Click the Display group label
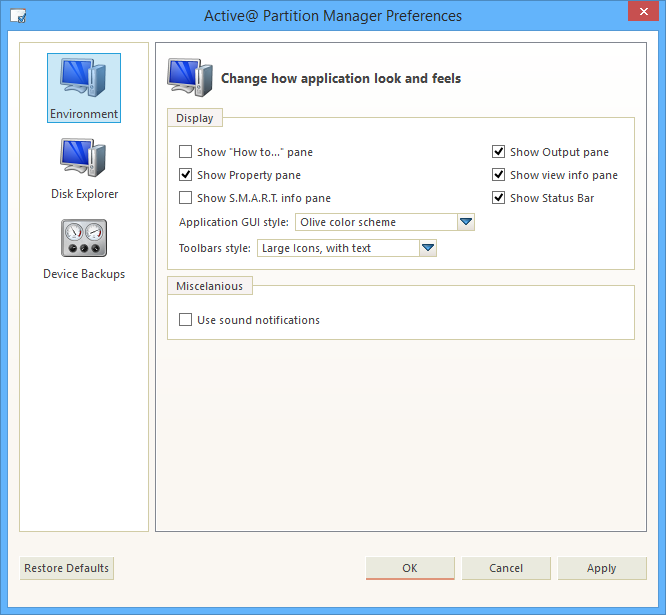 click(x=195, y=118)
